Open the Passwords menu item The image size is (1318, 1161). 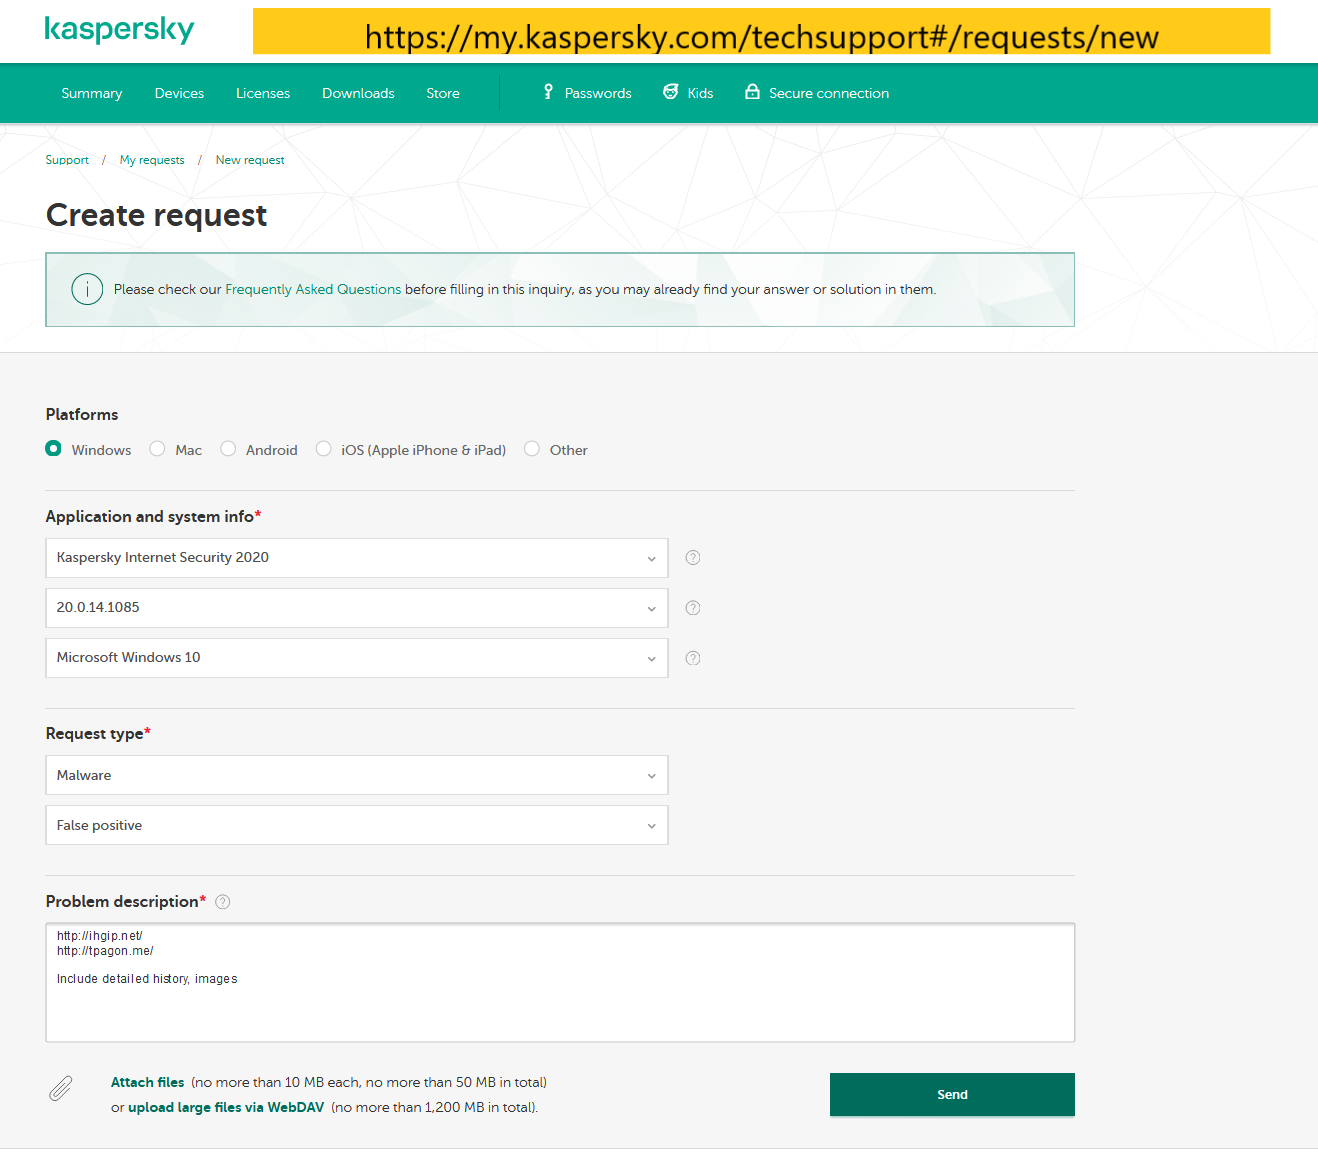pos(598,93)
